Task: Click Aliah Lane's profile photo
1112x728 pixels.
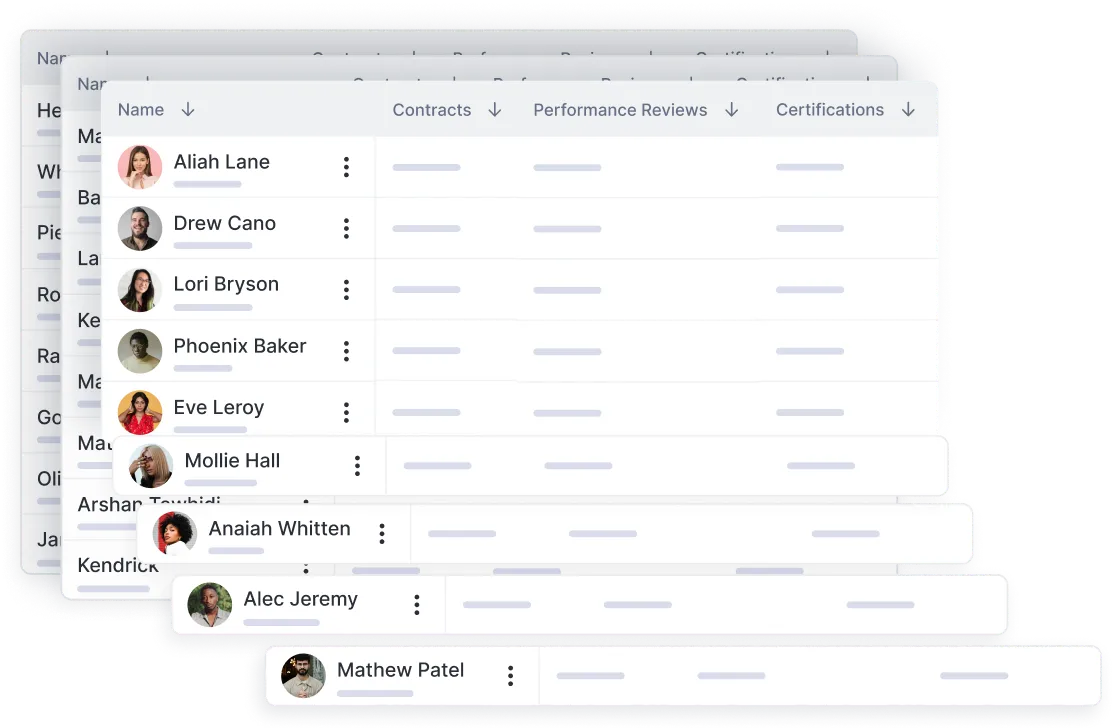Action: pos(140,167)
